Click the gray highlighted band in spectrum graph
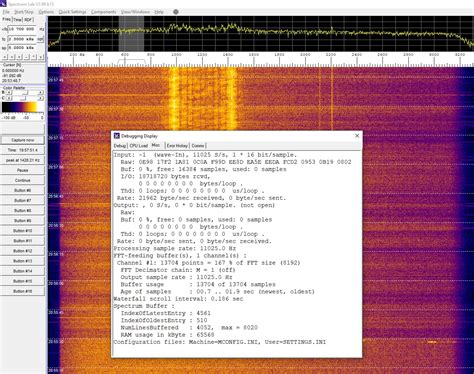 pos(131,33)
